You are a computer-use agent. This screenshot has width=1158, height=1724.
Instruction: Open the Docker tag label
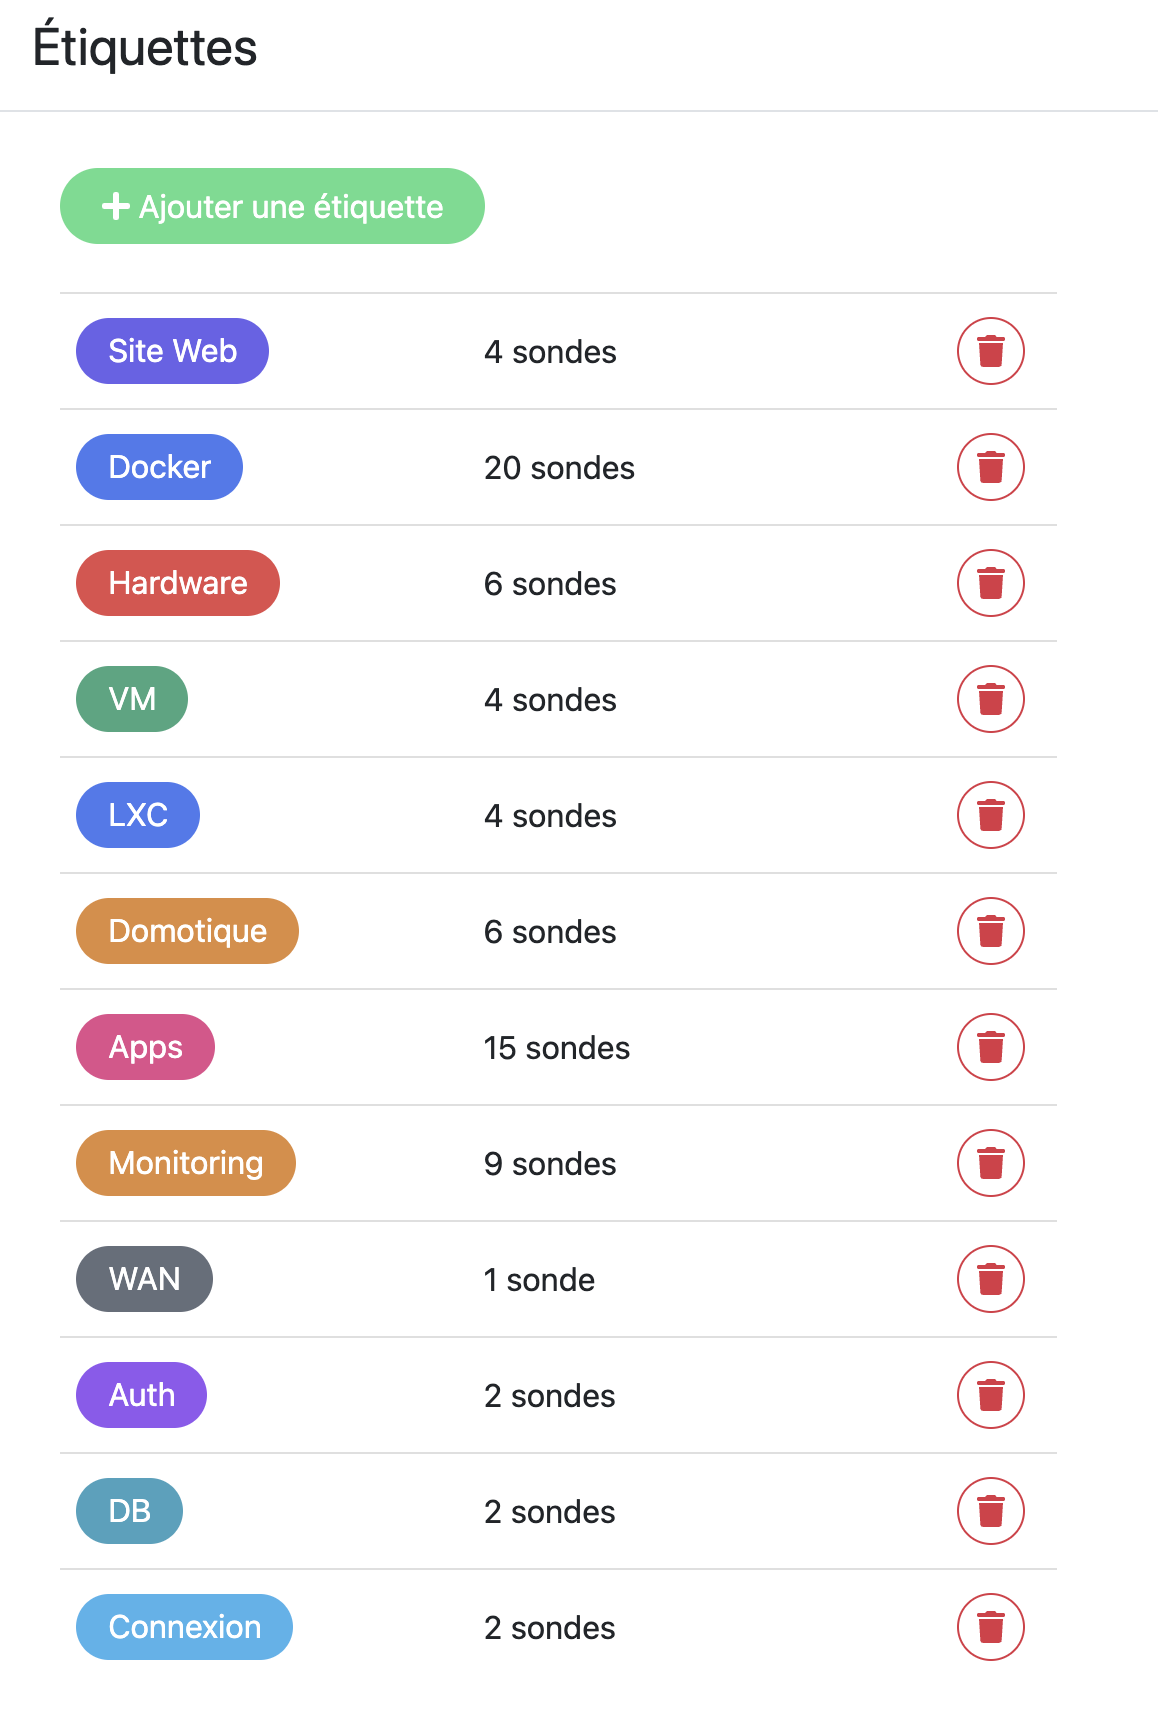(159, 467)
